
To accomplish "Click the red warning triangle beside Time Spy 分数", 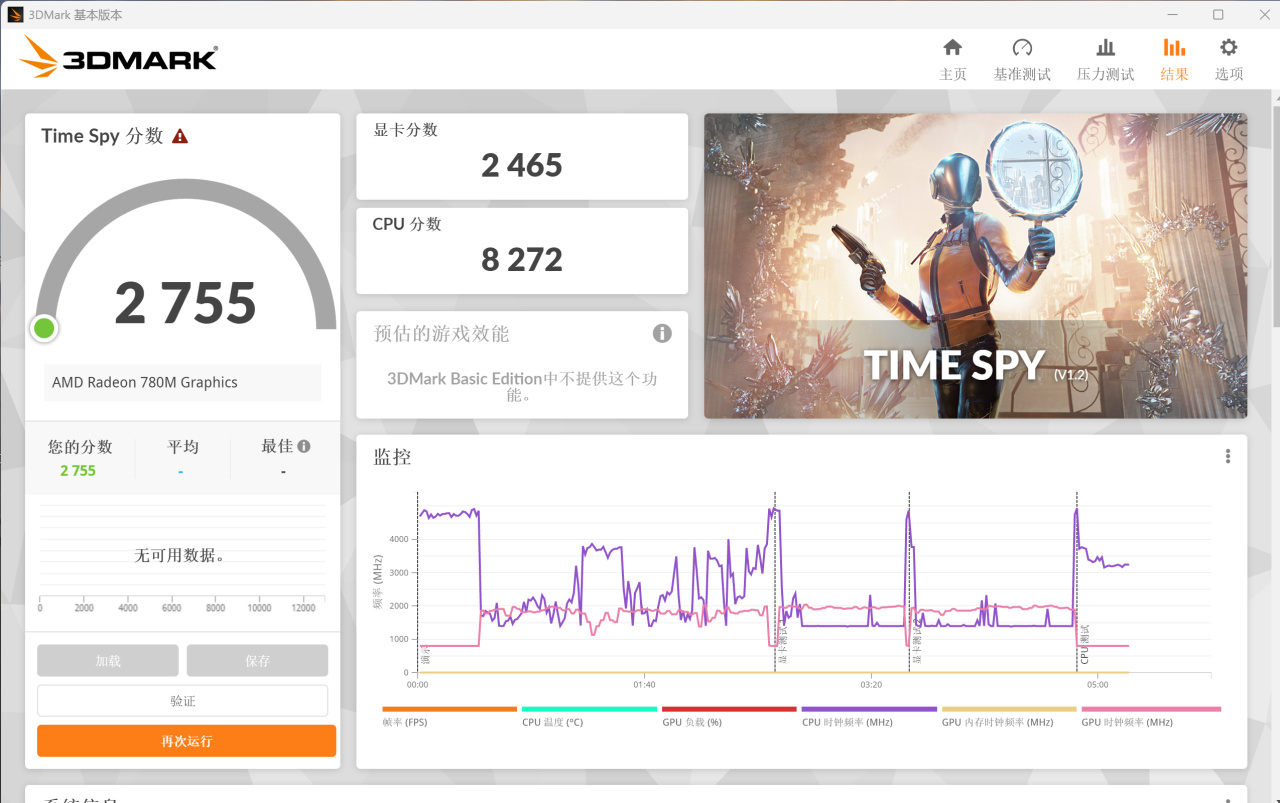I will click(180, 136).
